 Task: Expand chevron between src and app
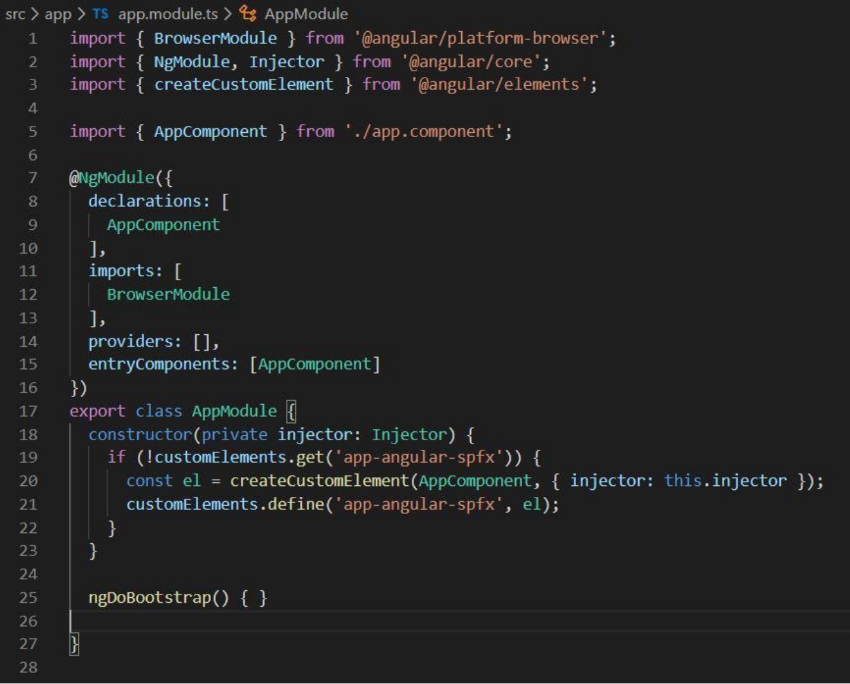[35, 14]
